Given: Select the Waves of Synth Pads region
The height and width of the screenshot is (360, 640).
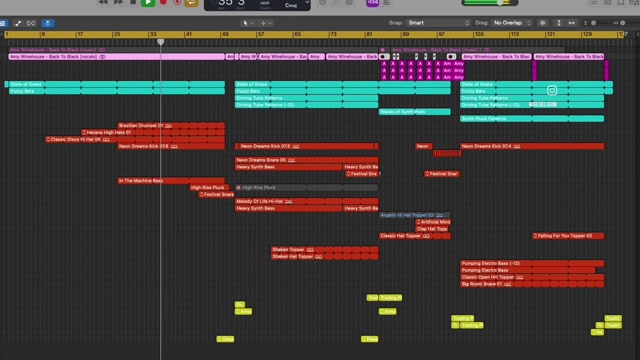Looking at the screenshot, I should 415,111.
